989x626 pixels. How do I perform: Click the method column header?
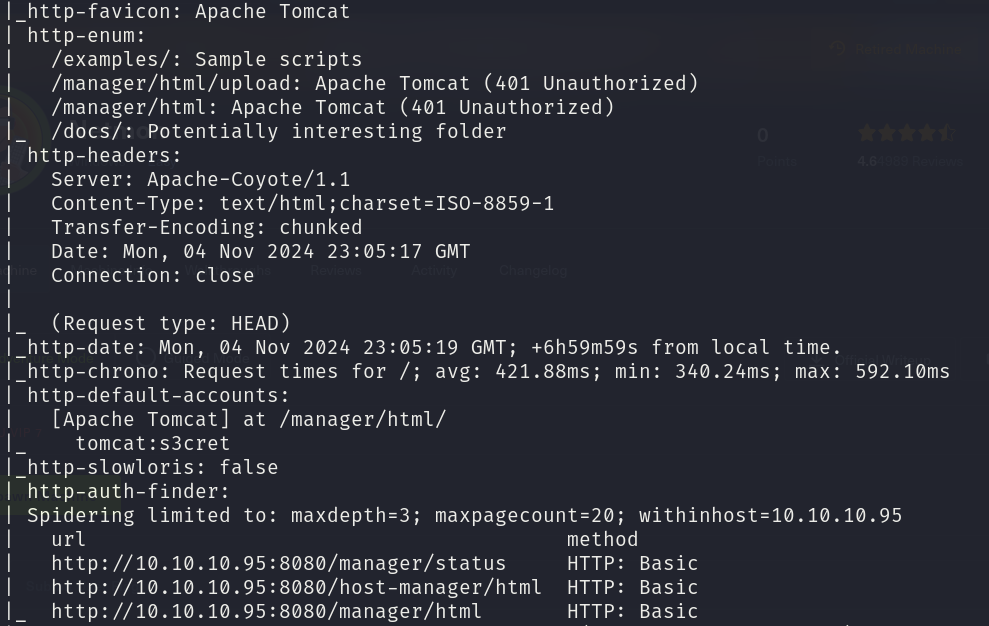(602, 540)
